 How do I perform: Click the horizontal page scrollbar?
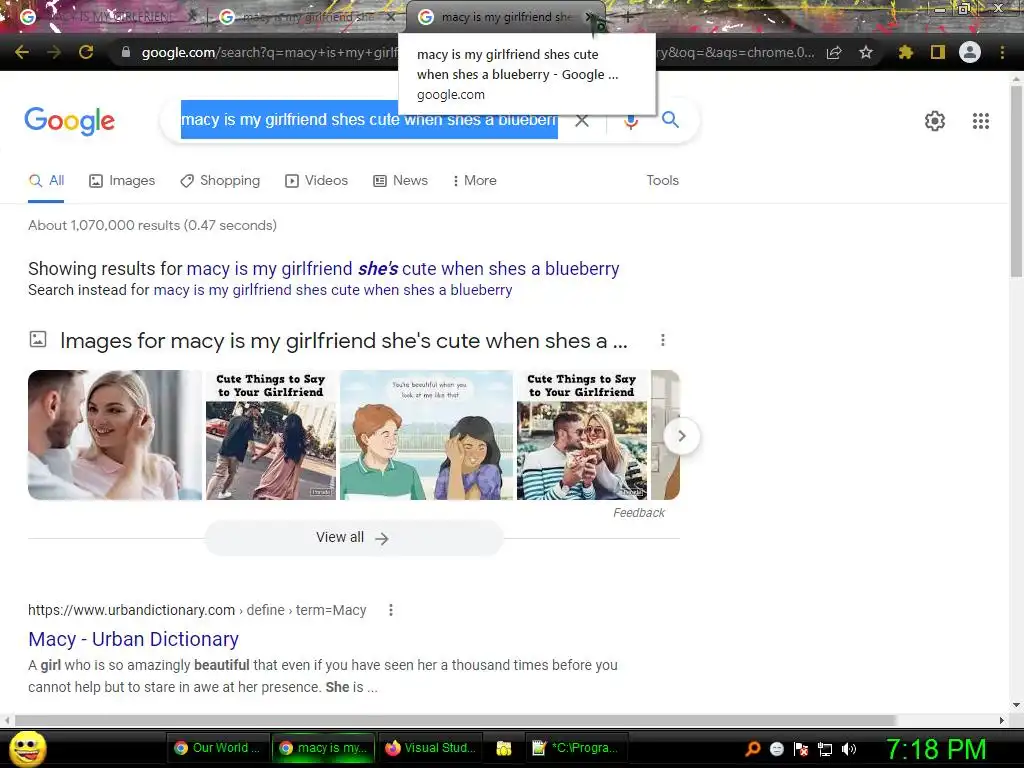[x=455, y=720]
